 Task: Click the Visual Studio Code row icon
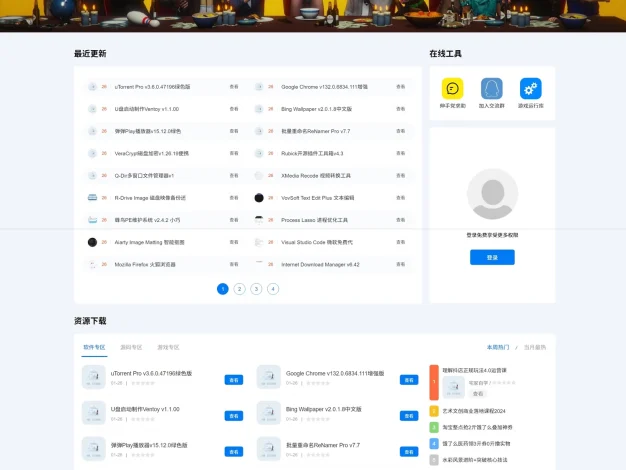(x=259, y=242)
